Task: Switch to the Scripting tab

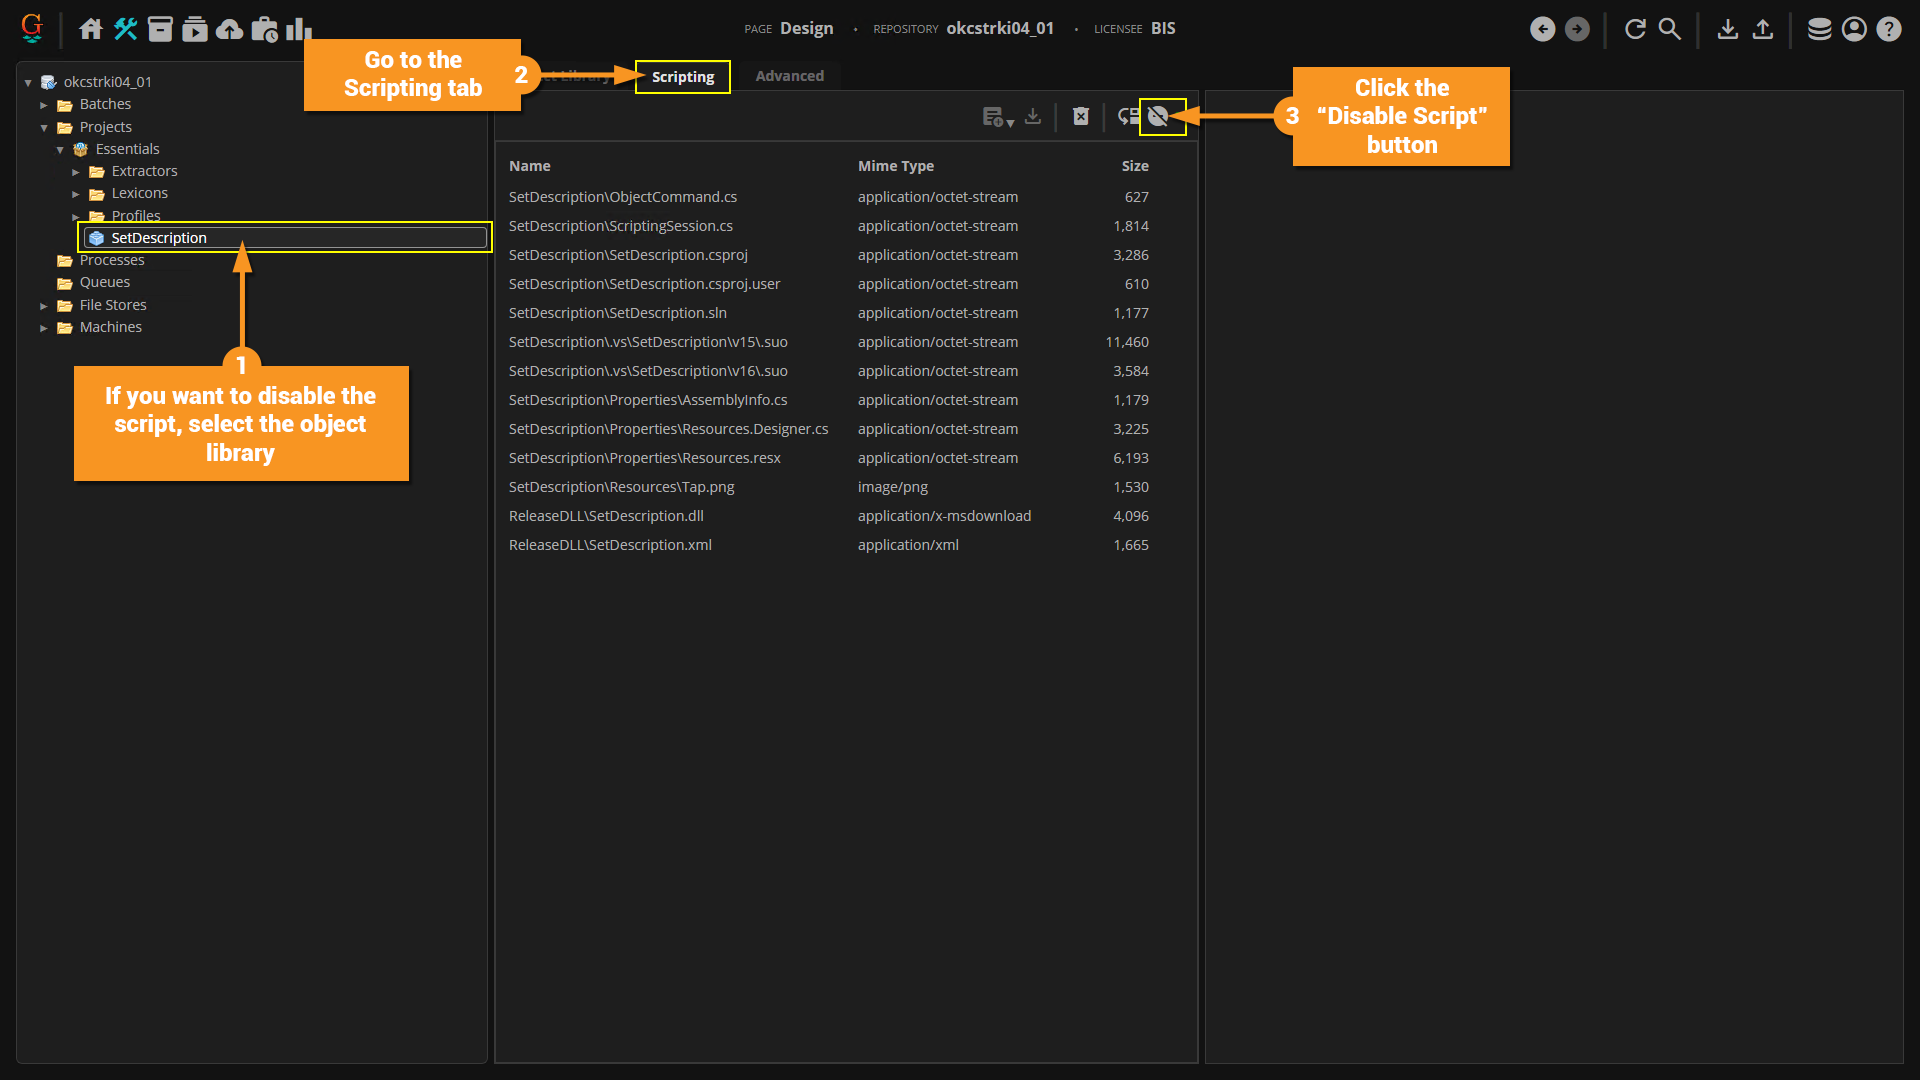Action: click(x=683, y=77)
